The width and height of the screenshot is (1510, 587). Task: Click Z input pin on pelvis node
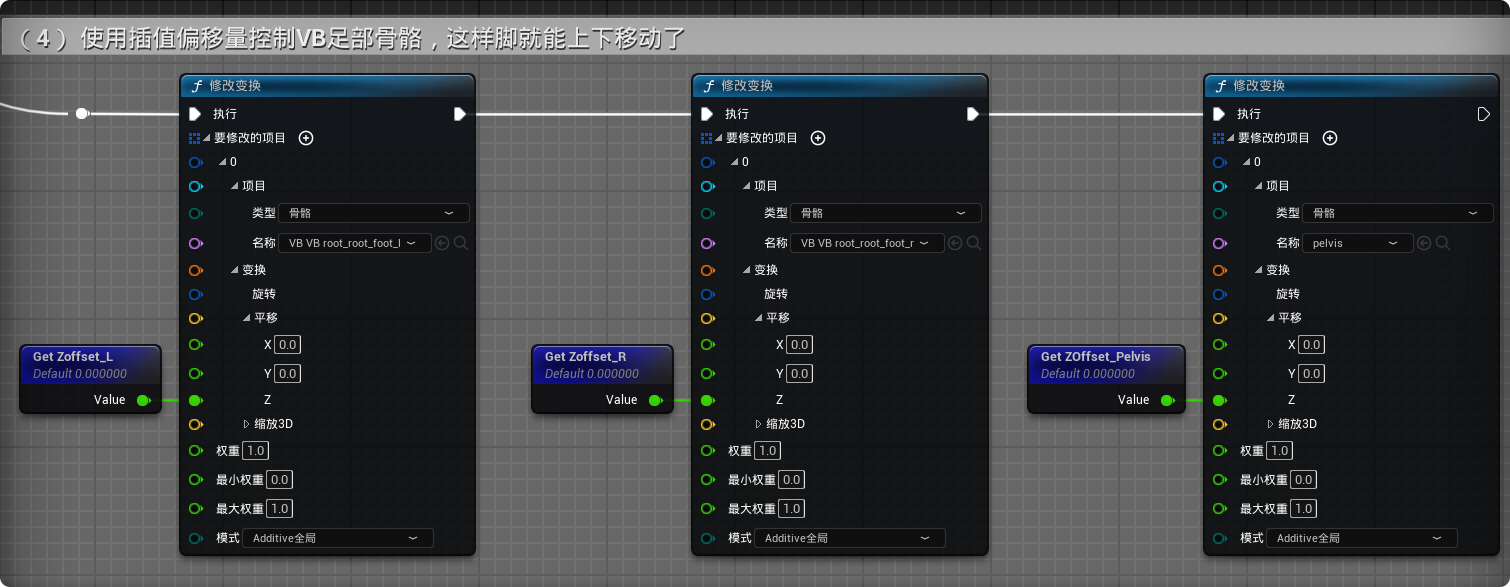click(1220, 400)
